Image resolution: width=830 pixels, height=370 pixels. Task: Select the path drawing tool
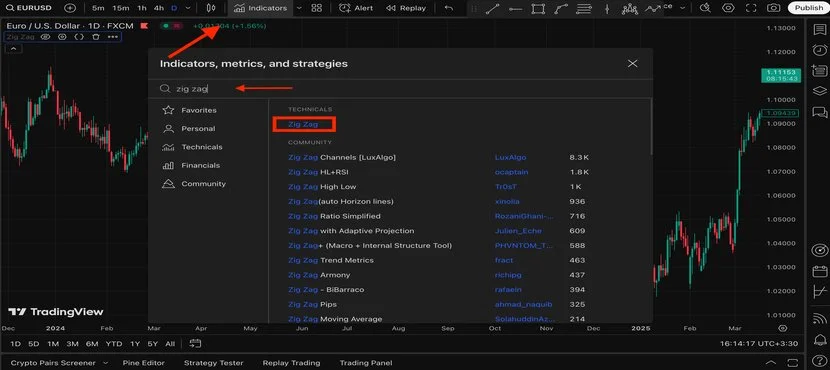561,8
